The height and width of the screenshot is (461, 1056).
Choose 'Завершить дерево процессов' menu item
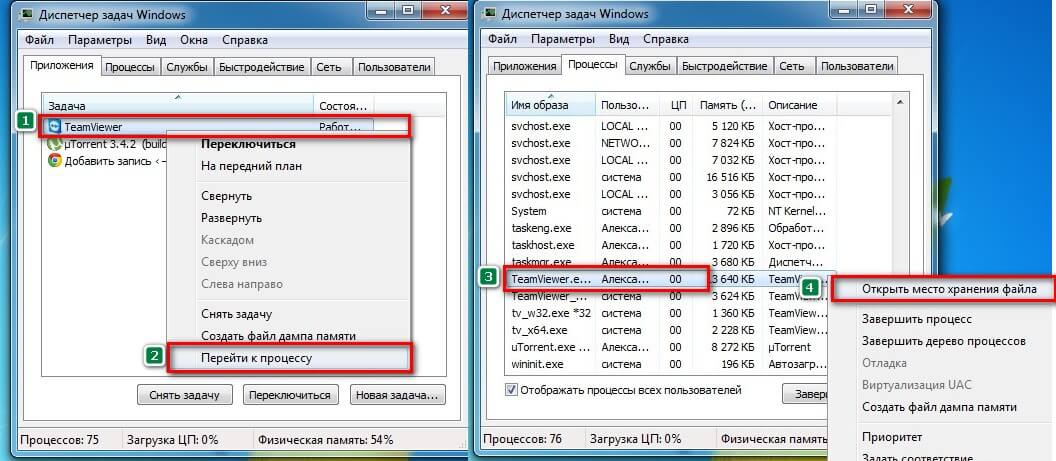coord(944,341)
